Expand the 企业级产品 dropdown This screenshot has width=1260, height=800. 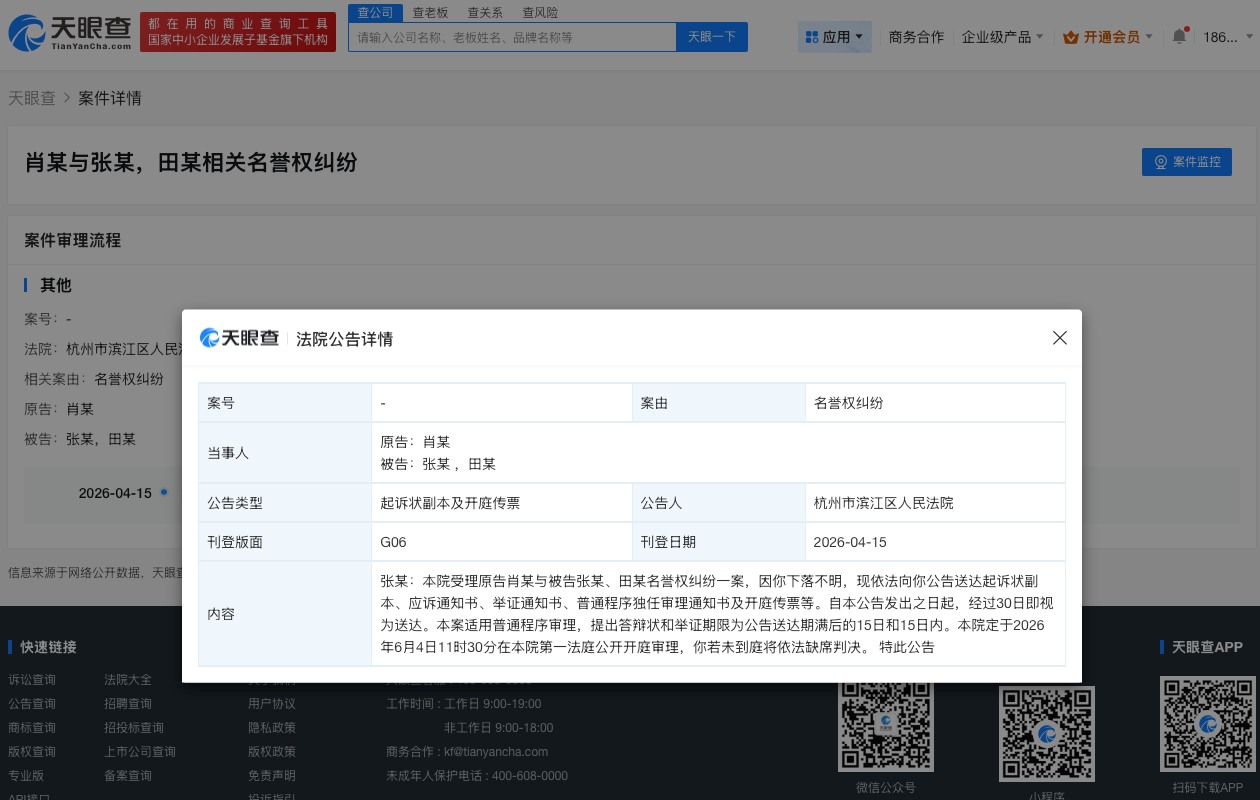(x=1003, y=36)
